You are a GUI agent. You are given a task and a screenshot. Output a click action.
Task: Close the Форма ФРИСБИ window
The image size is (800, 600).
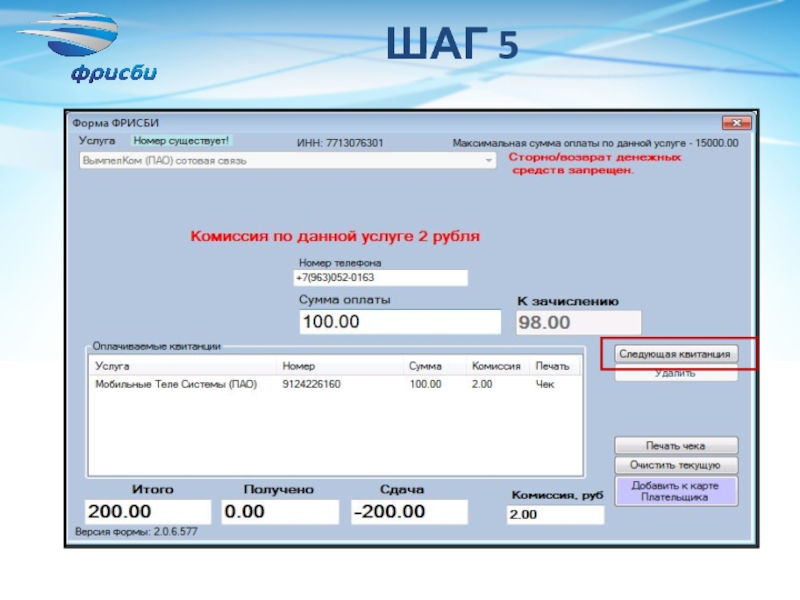click(x=736, y=123)
